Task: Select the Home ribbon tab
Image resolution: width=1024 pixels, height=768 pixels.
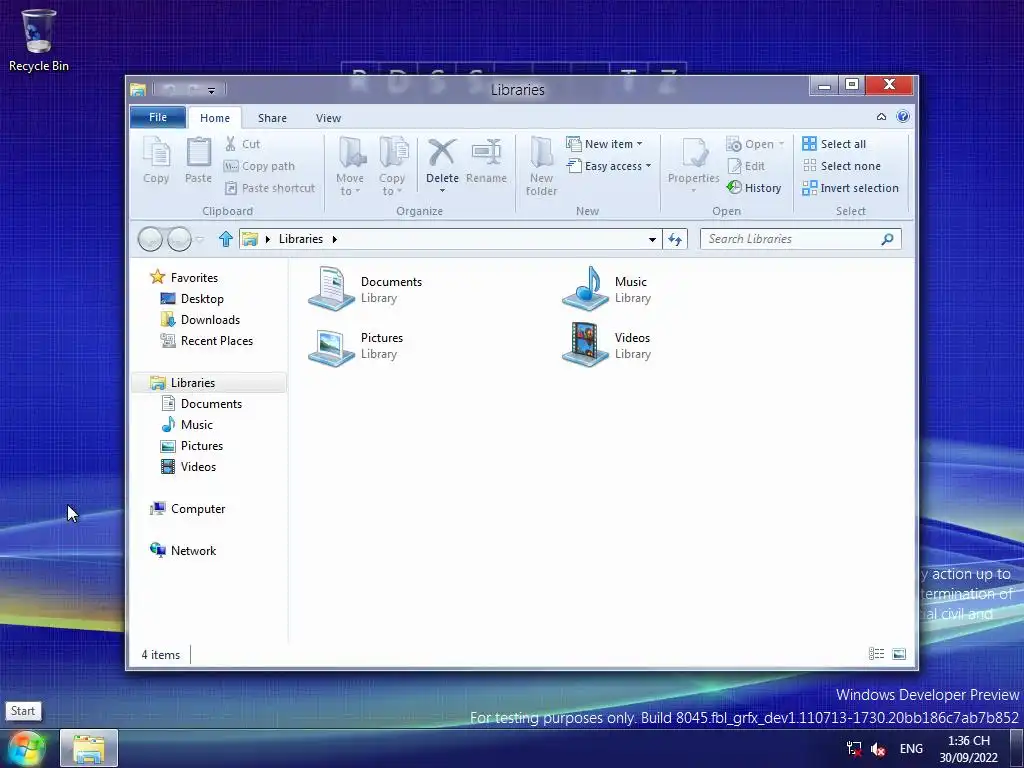Action: pos(215,118)
